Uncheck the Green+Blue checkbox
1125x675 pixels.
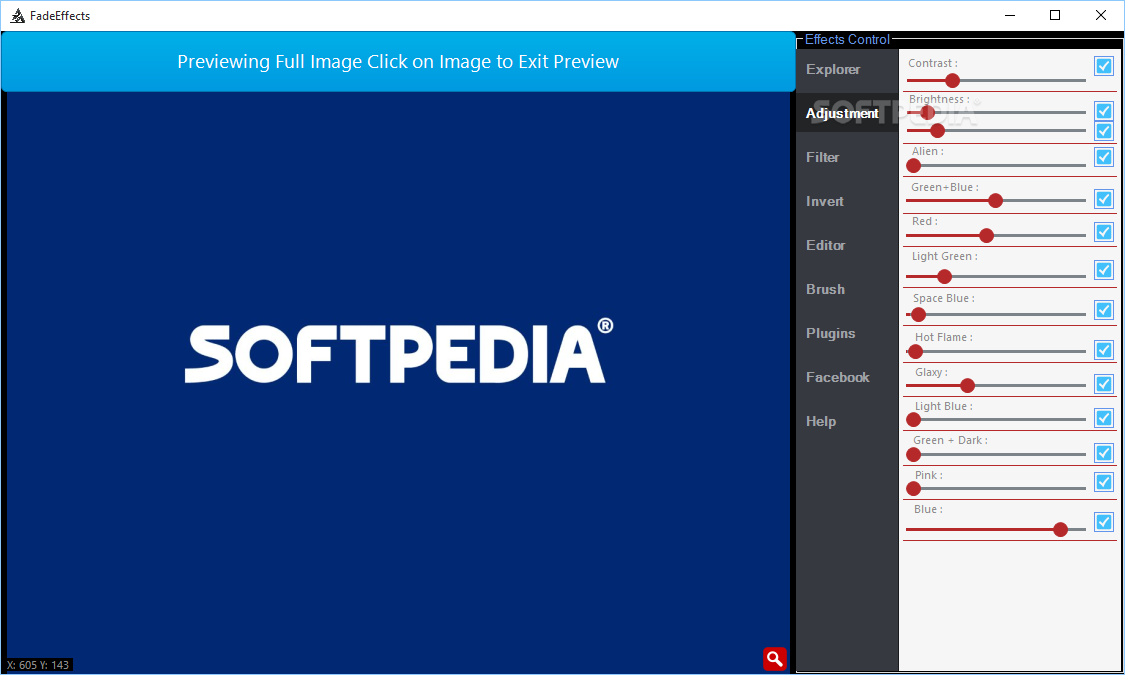point(1103,199)
